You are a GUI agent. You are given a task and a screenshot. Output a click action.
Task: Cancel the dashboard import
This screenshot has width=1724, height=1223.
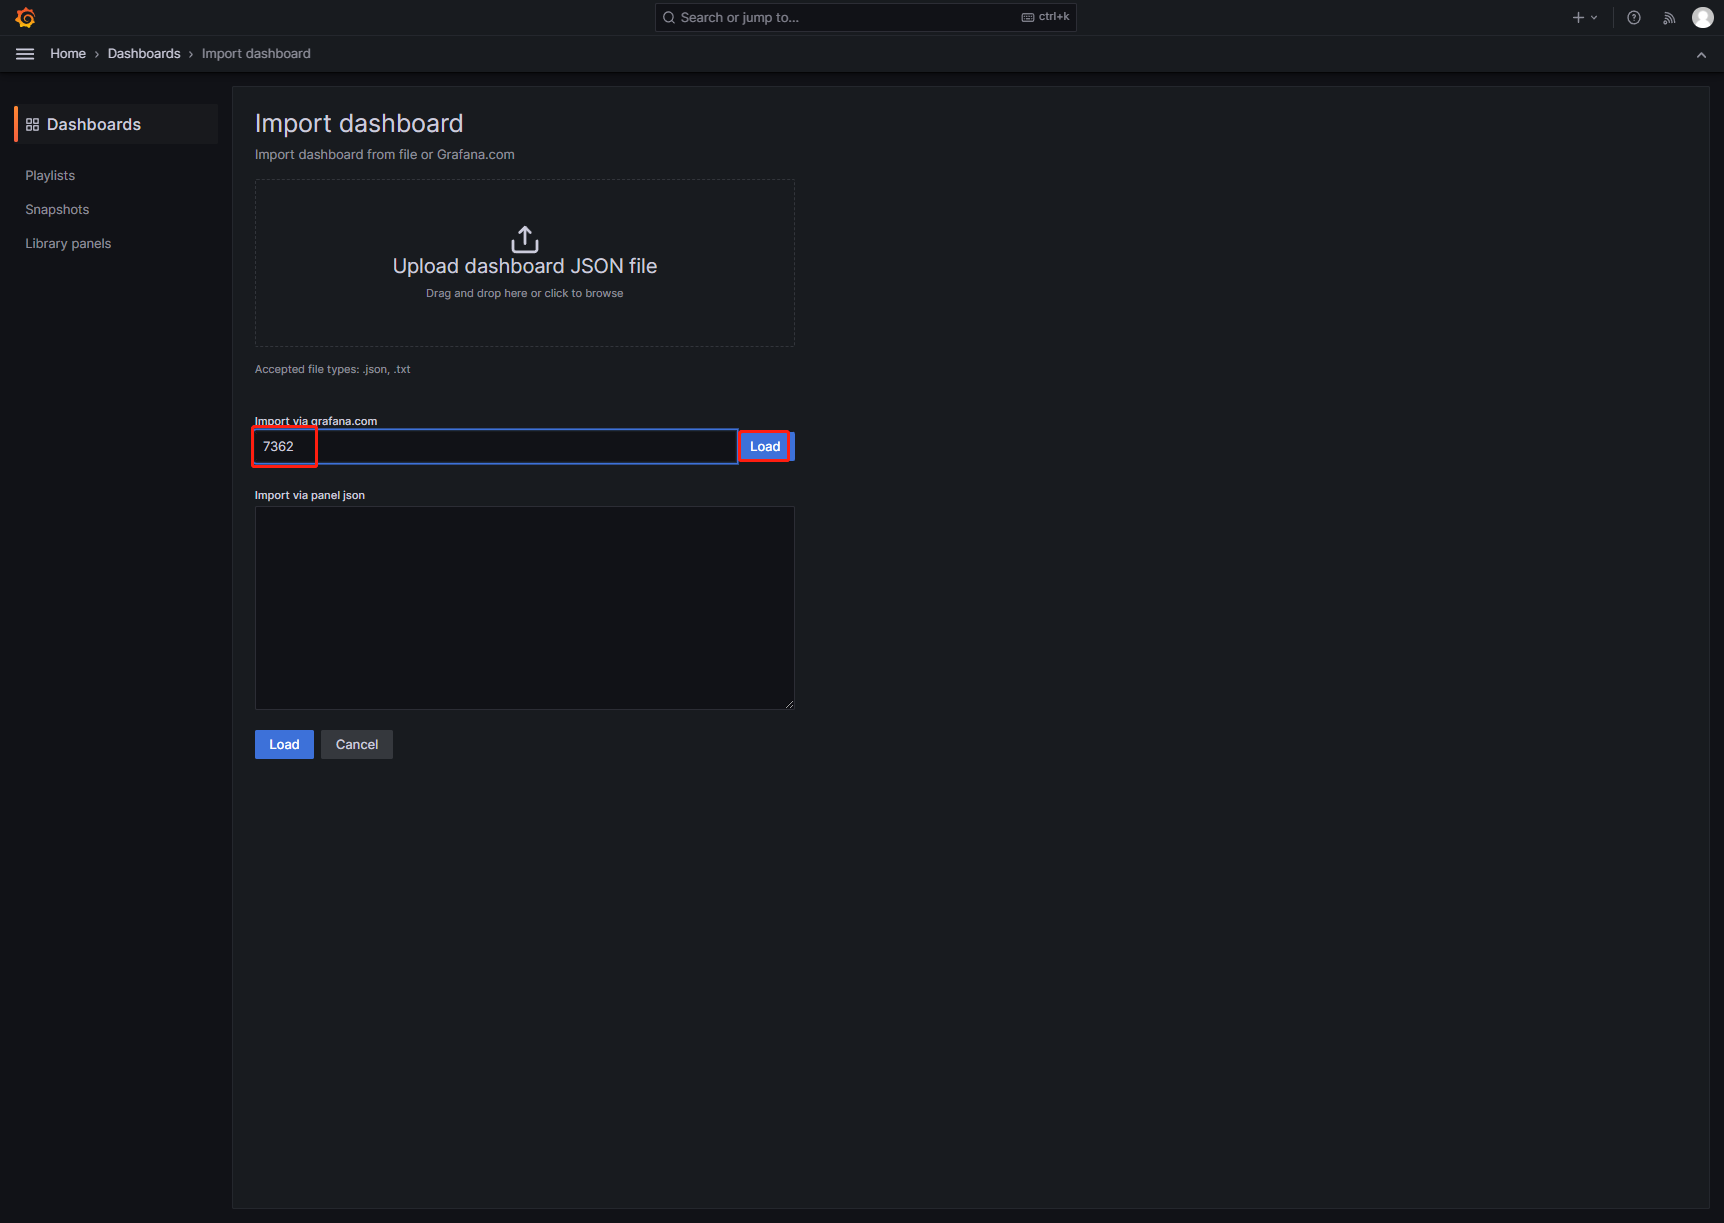coord(357,745)
